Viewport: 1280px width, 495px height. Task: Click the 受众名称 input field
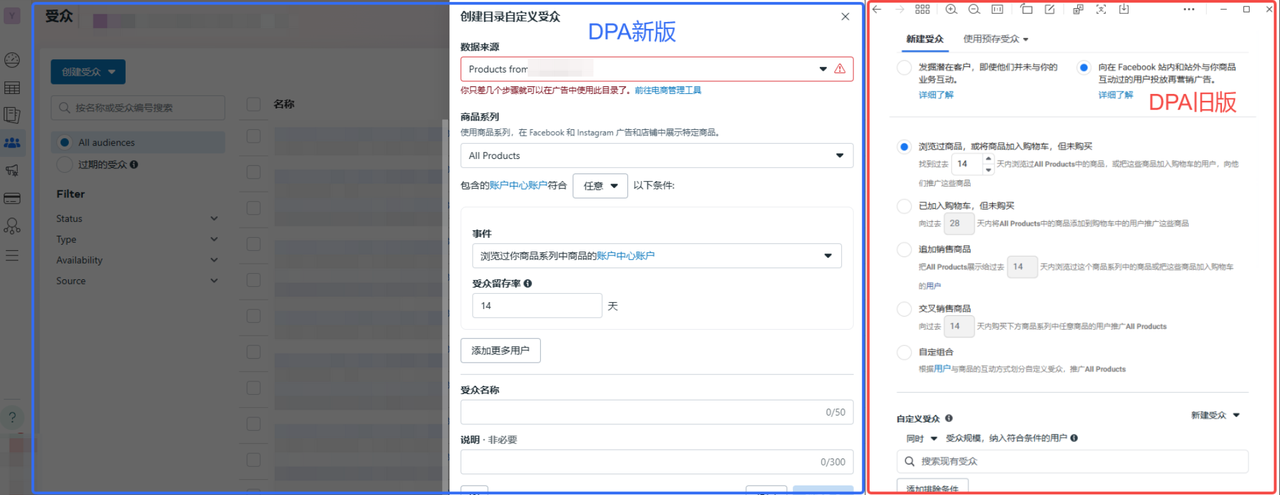656,412
